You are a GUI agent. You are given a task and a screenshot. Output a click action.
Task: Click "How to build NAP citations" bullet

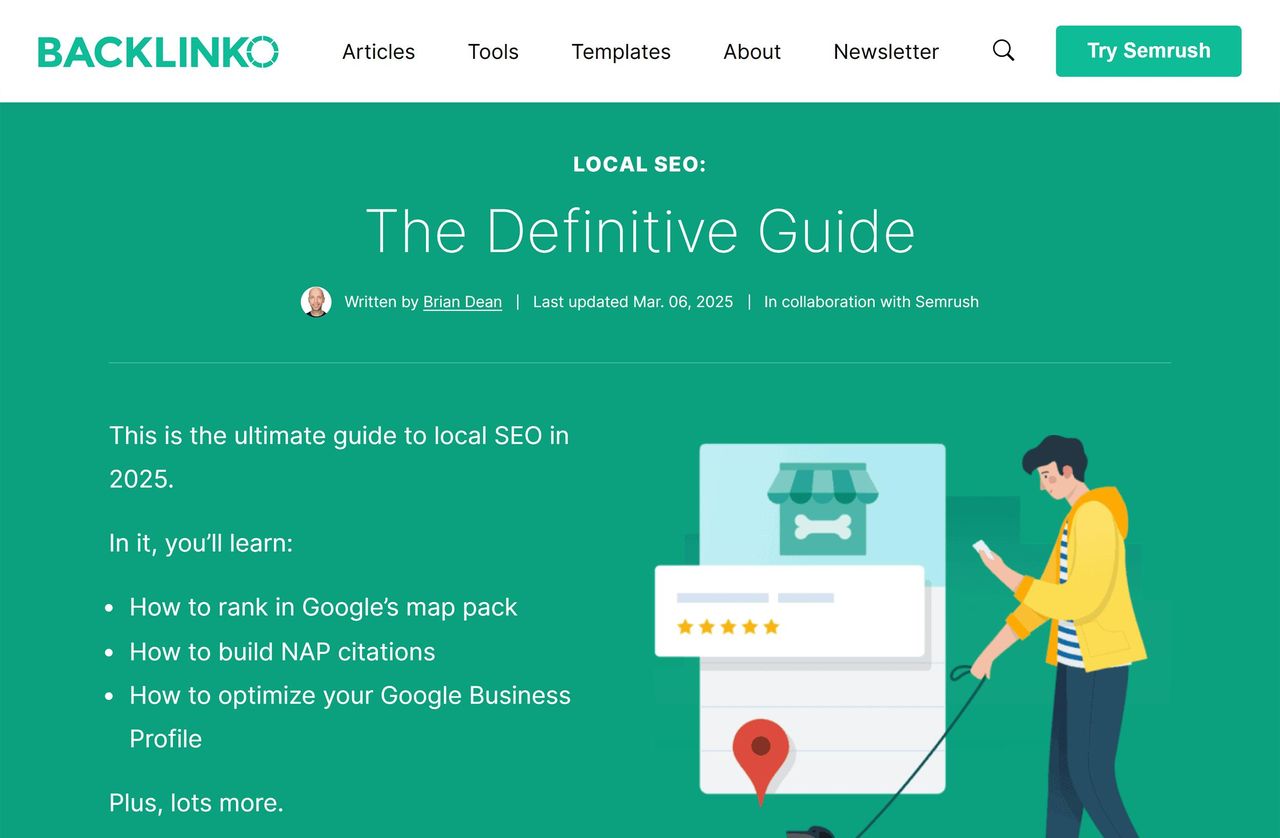(282, 652)
